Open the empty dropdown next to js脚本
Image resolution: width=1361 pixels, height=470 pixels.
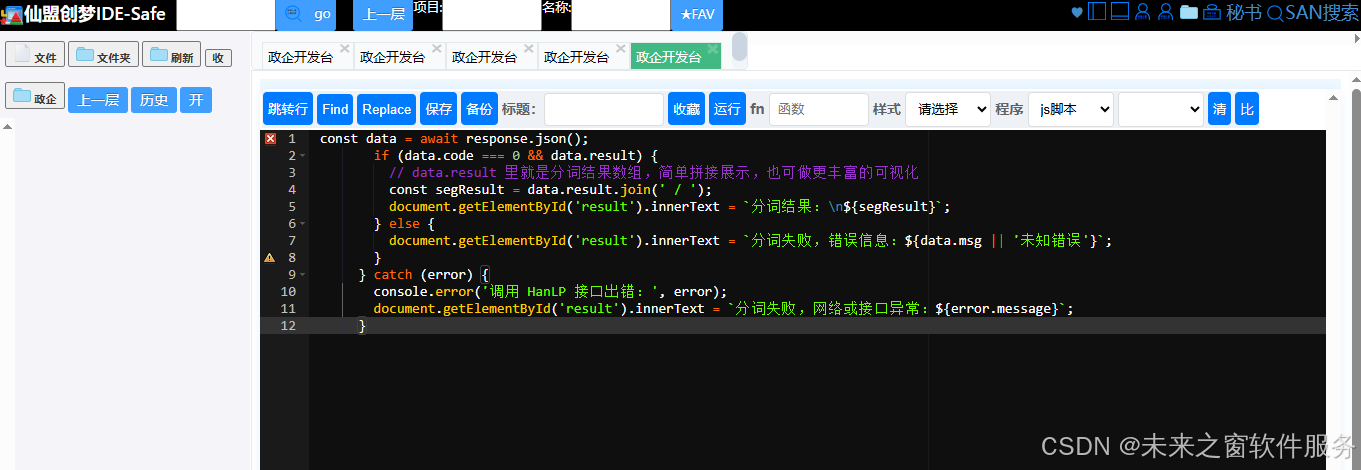(x=1161, y=109)
